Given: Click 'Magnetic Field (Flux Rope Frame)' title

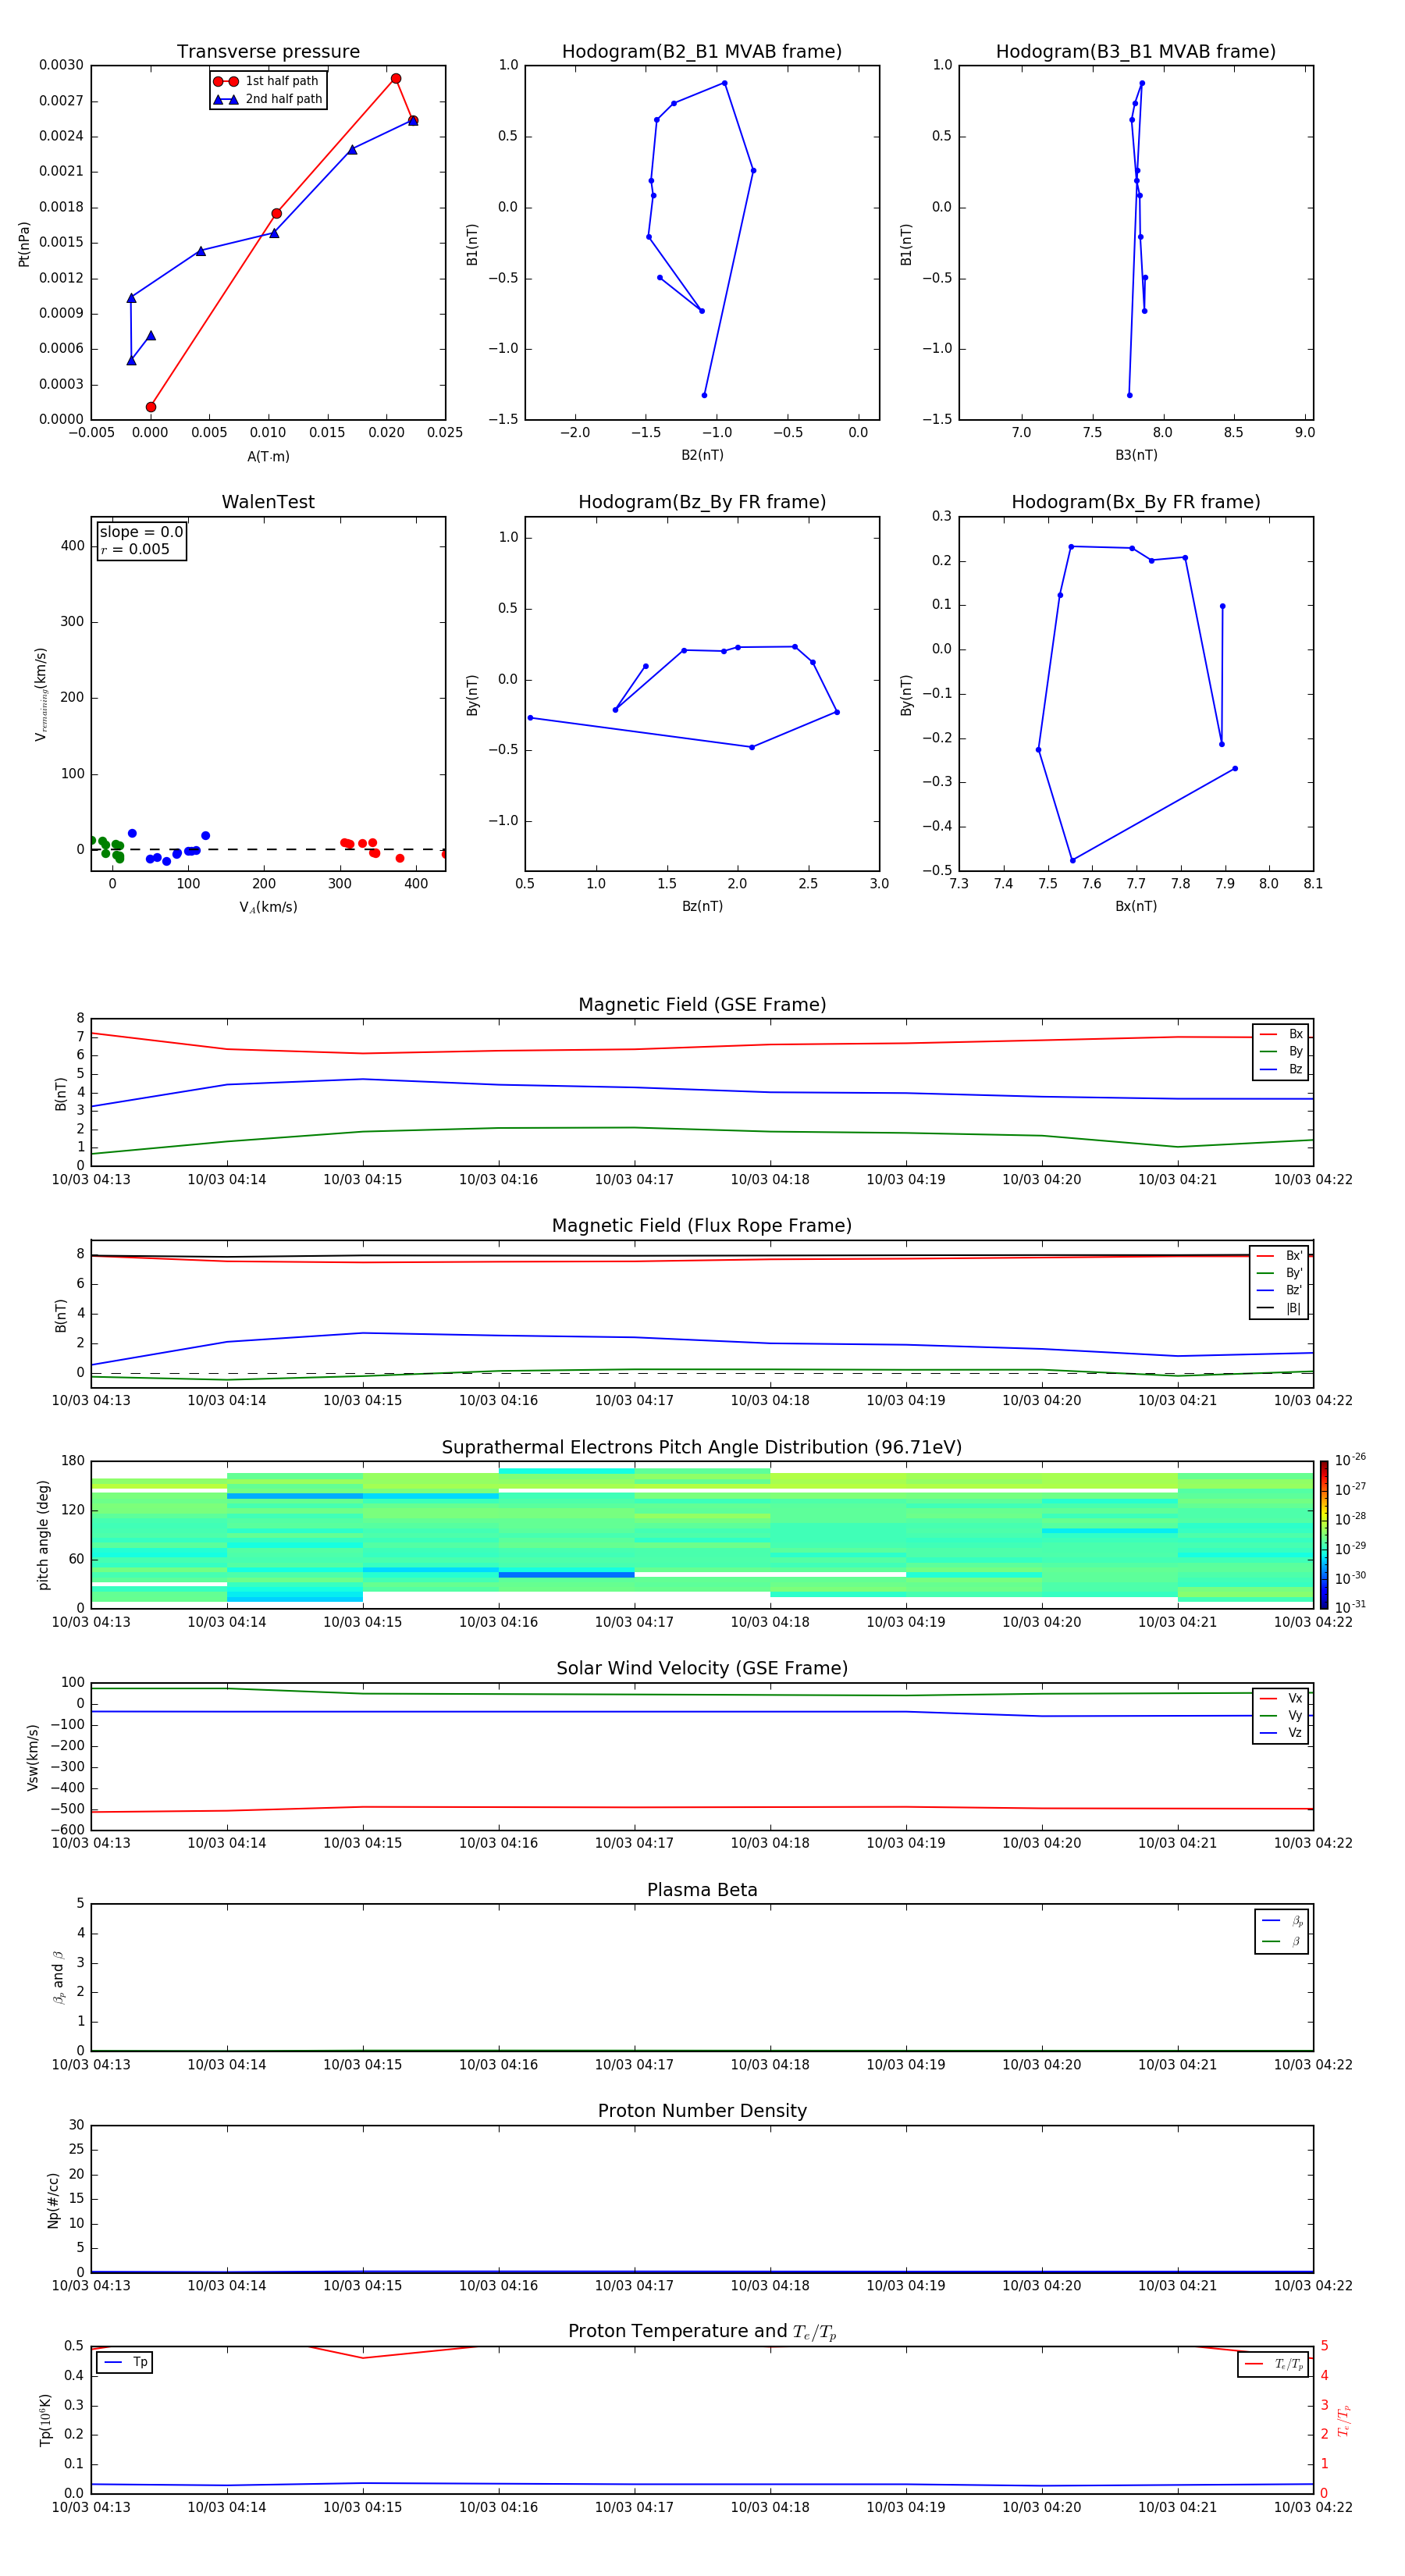Looking at the screenshot, I should point(702,1226).
